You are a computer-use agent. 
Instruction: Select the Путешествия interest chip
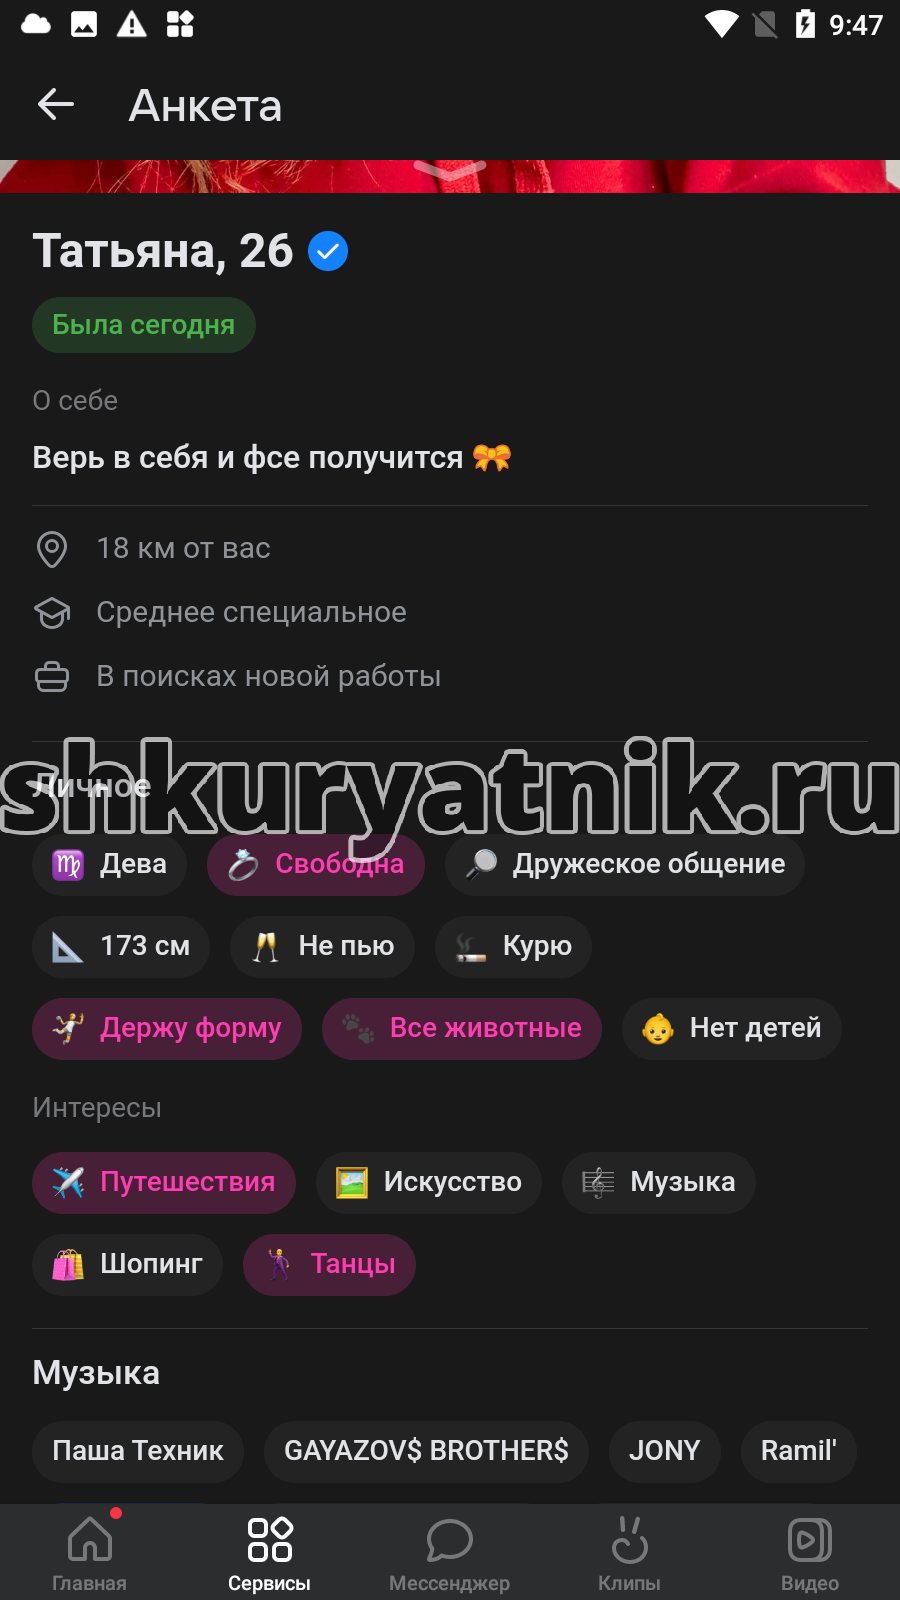(164, 1183)
